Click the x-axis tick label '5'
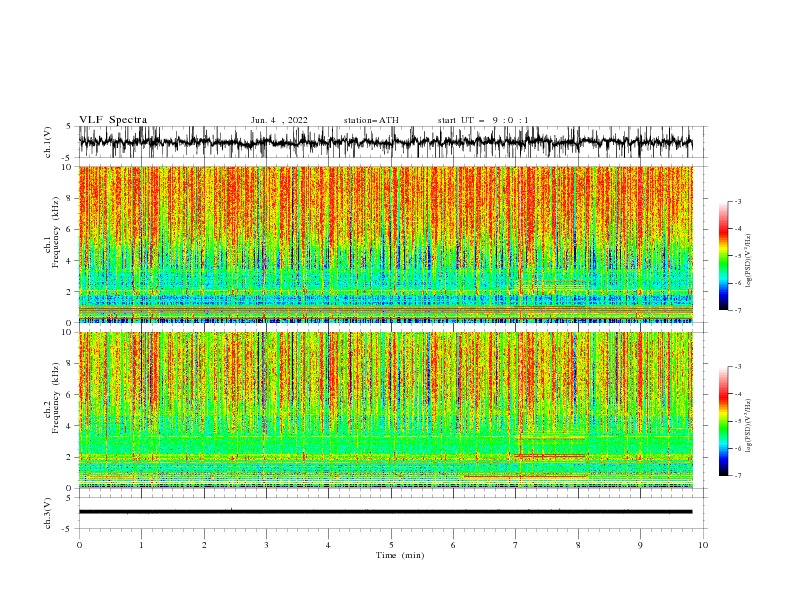 point(391,545)
